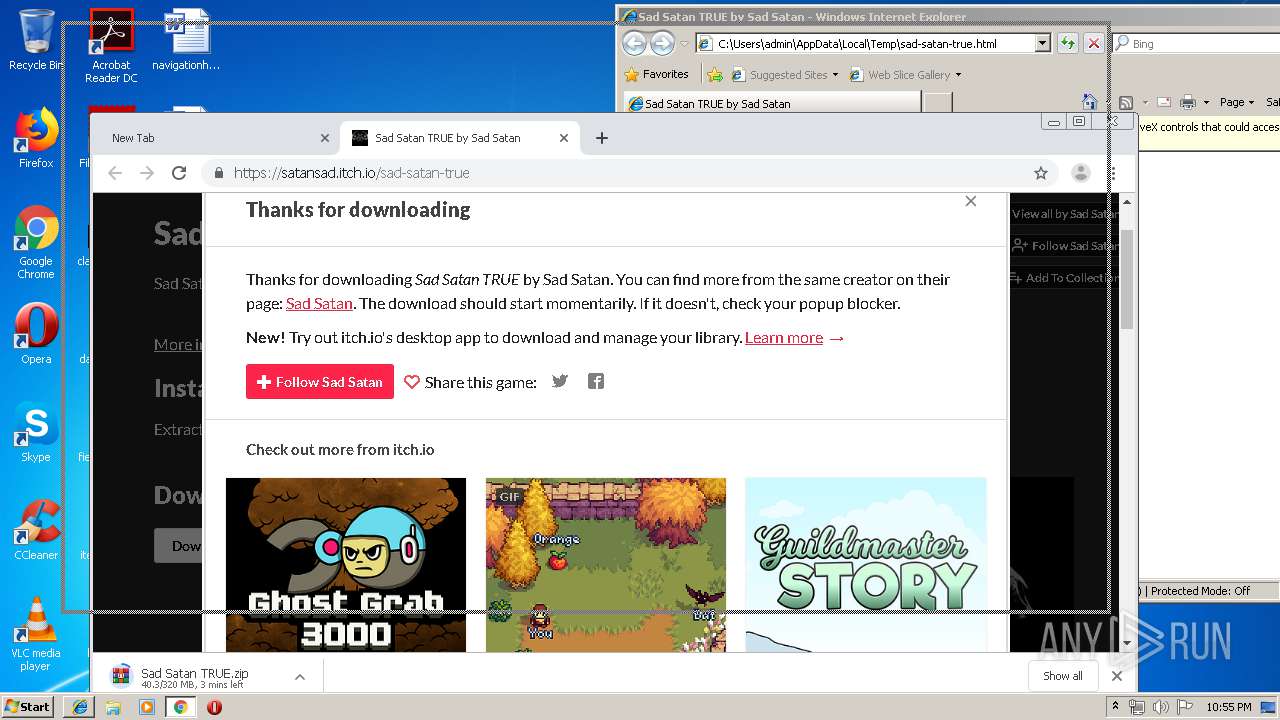This screenshot has height=720, width=1280.
Task: Open Internet Explorer's print icon
Action: point(1188,102)
